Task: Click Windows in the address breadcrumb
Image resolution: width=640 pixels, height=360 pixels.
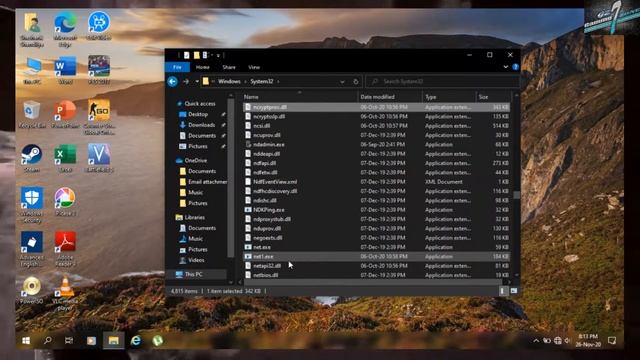Action: [229, 82]
